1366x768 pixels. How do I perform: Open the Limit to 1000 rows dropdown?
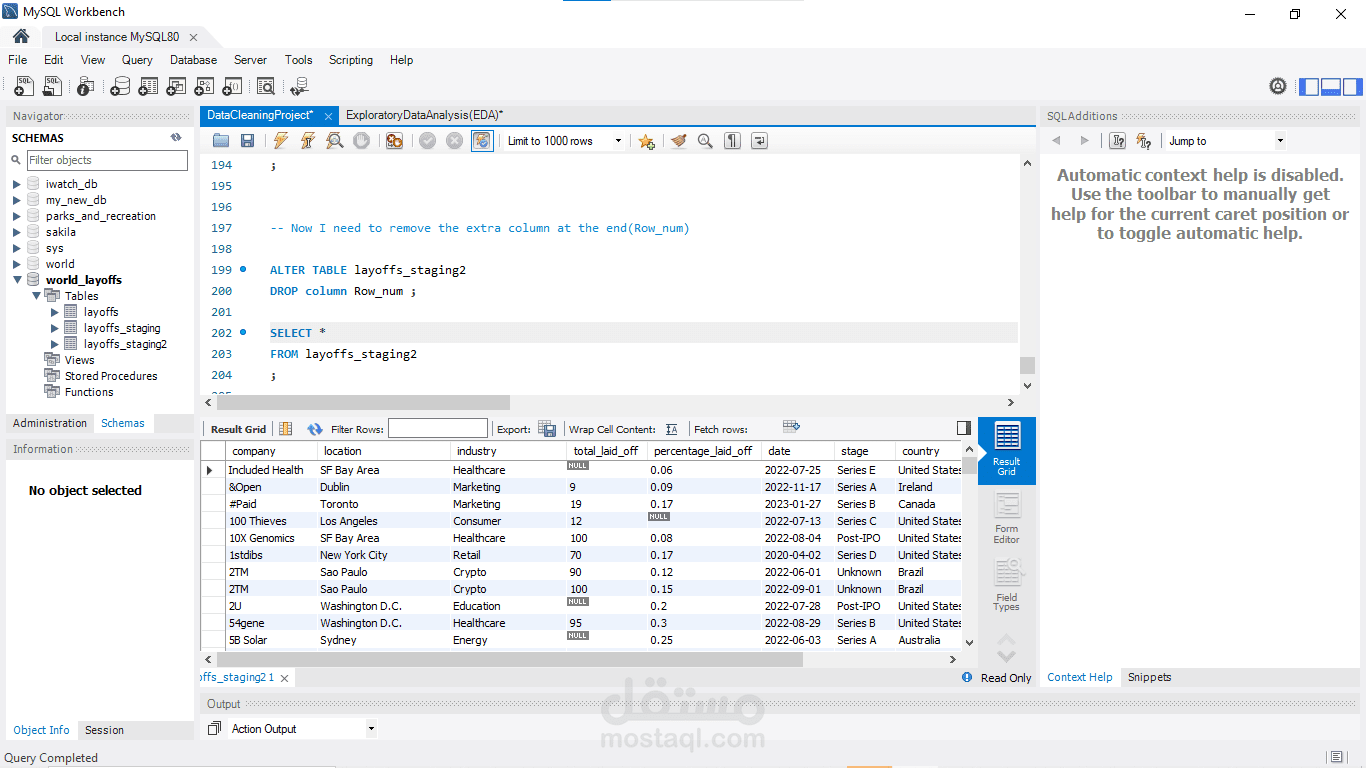[x=619, y=140]
